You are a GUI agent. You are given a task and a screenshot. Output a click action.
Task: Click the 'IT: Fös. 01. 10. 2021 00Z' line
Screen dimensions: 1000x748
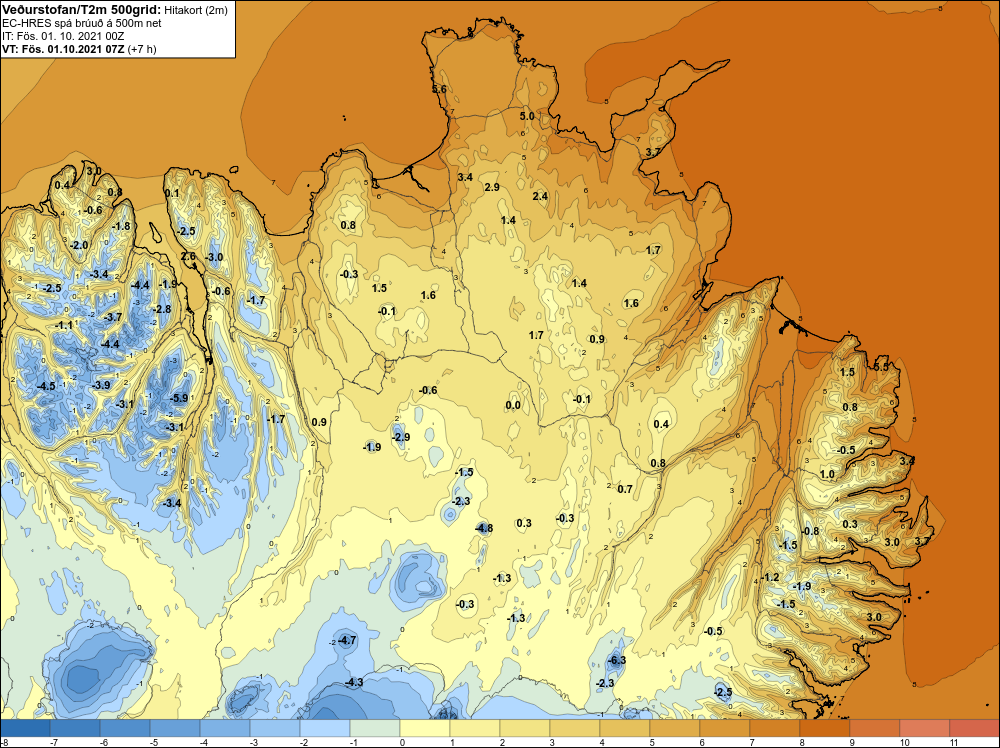[64, 36]
